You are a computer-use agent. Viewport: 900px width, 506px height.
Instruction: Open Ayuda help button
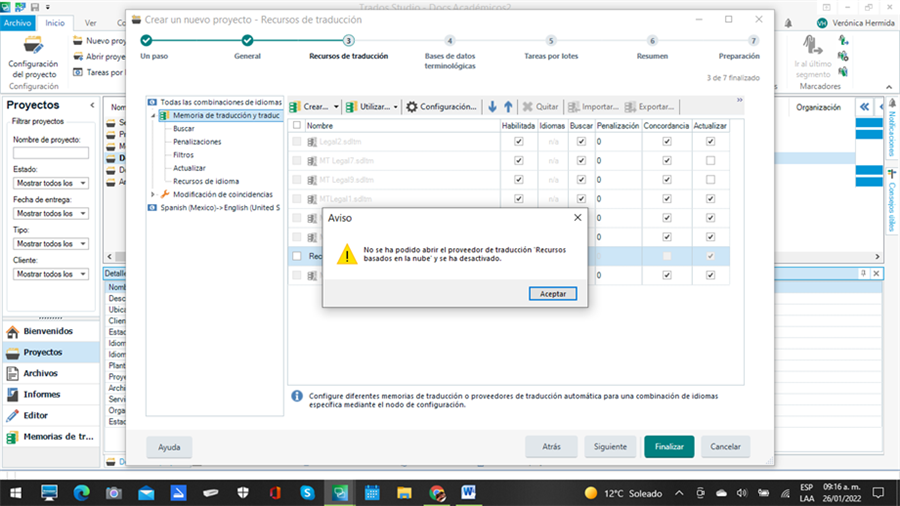pos(169,447)
